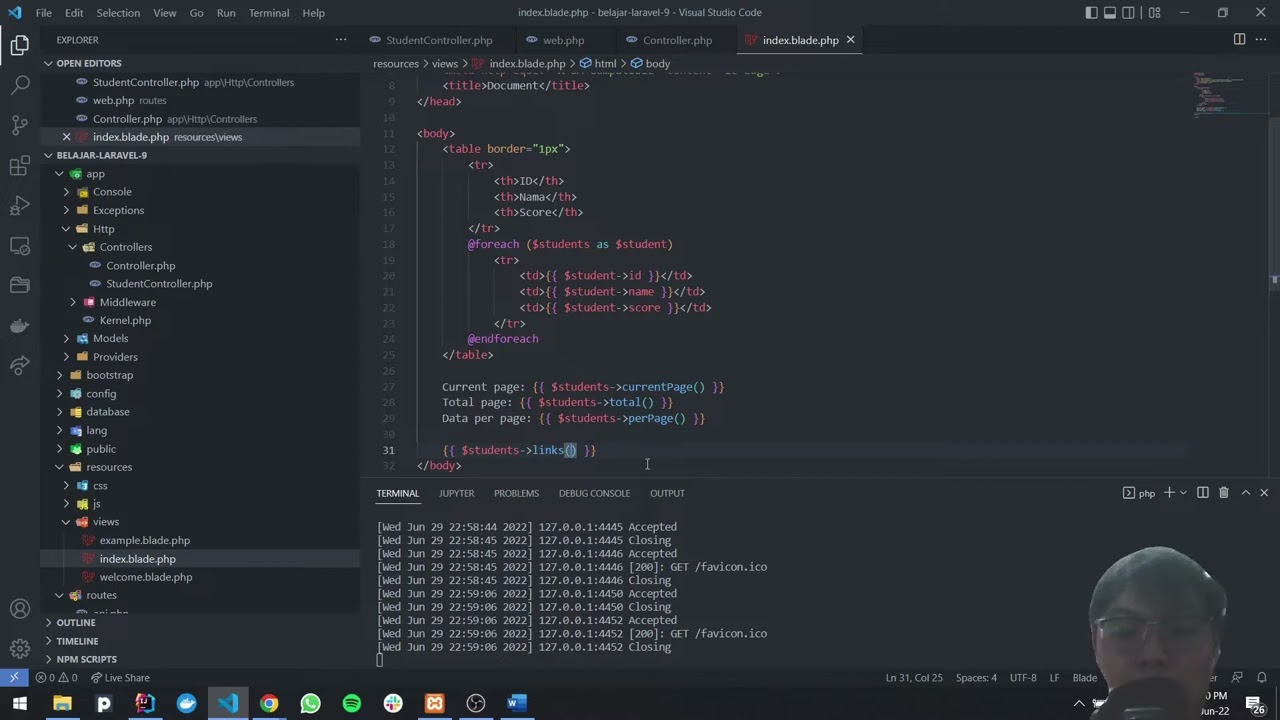1280x720 pixels.
Task: Customize layout icon in title bar
Action: [x=1155, y=13]
